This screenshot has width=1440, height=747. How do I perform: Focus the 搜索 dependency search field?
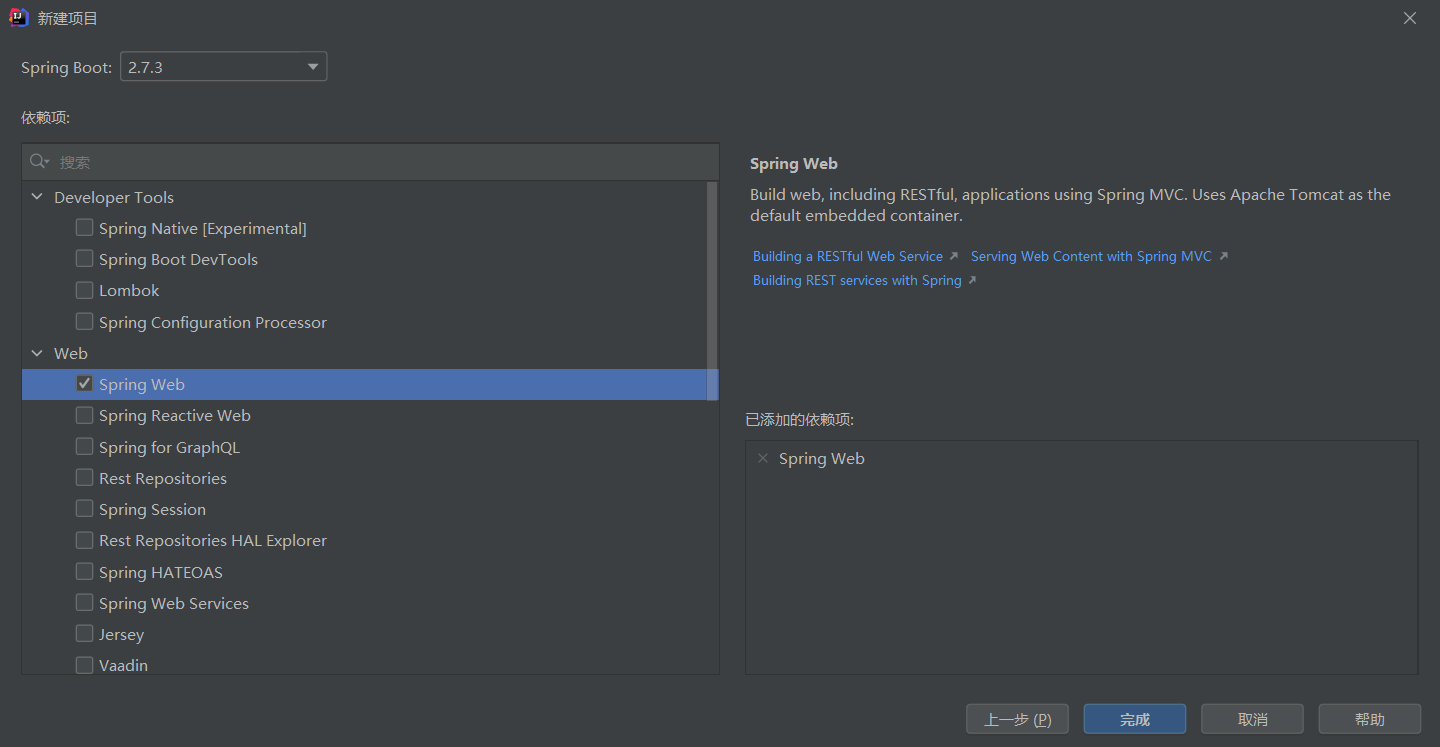click(370, 162)
